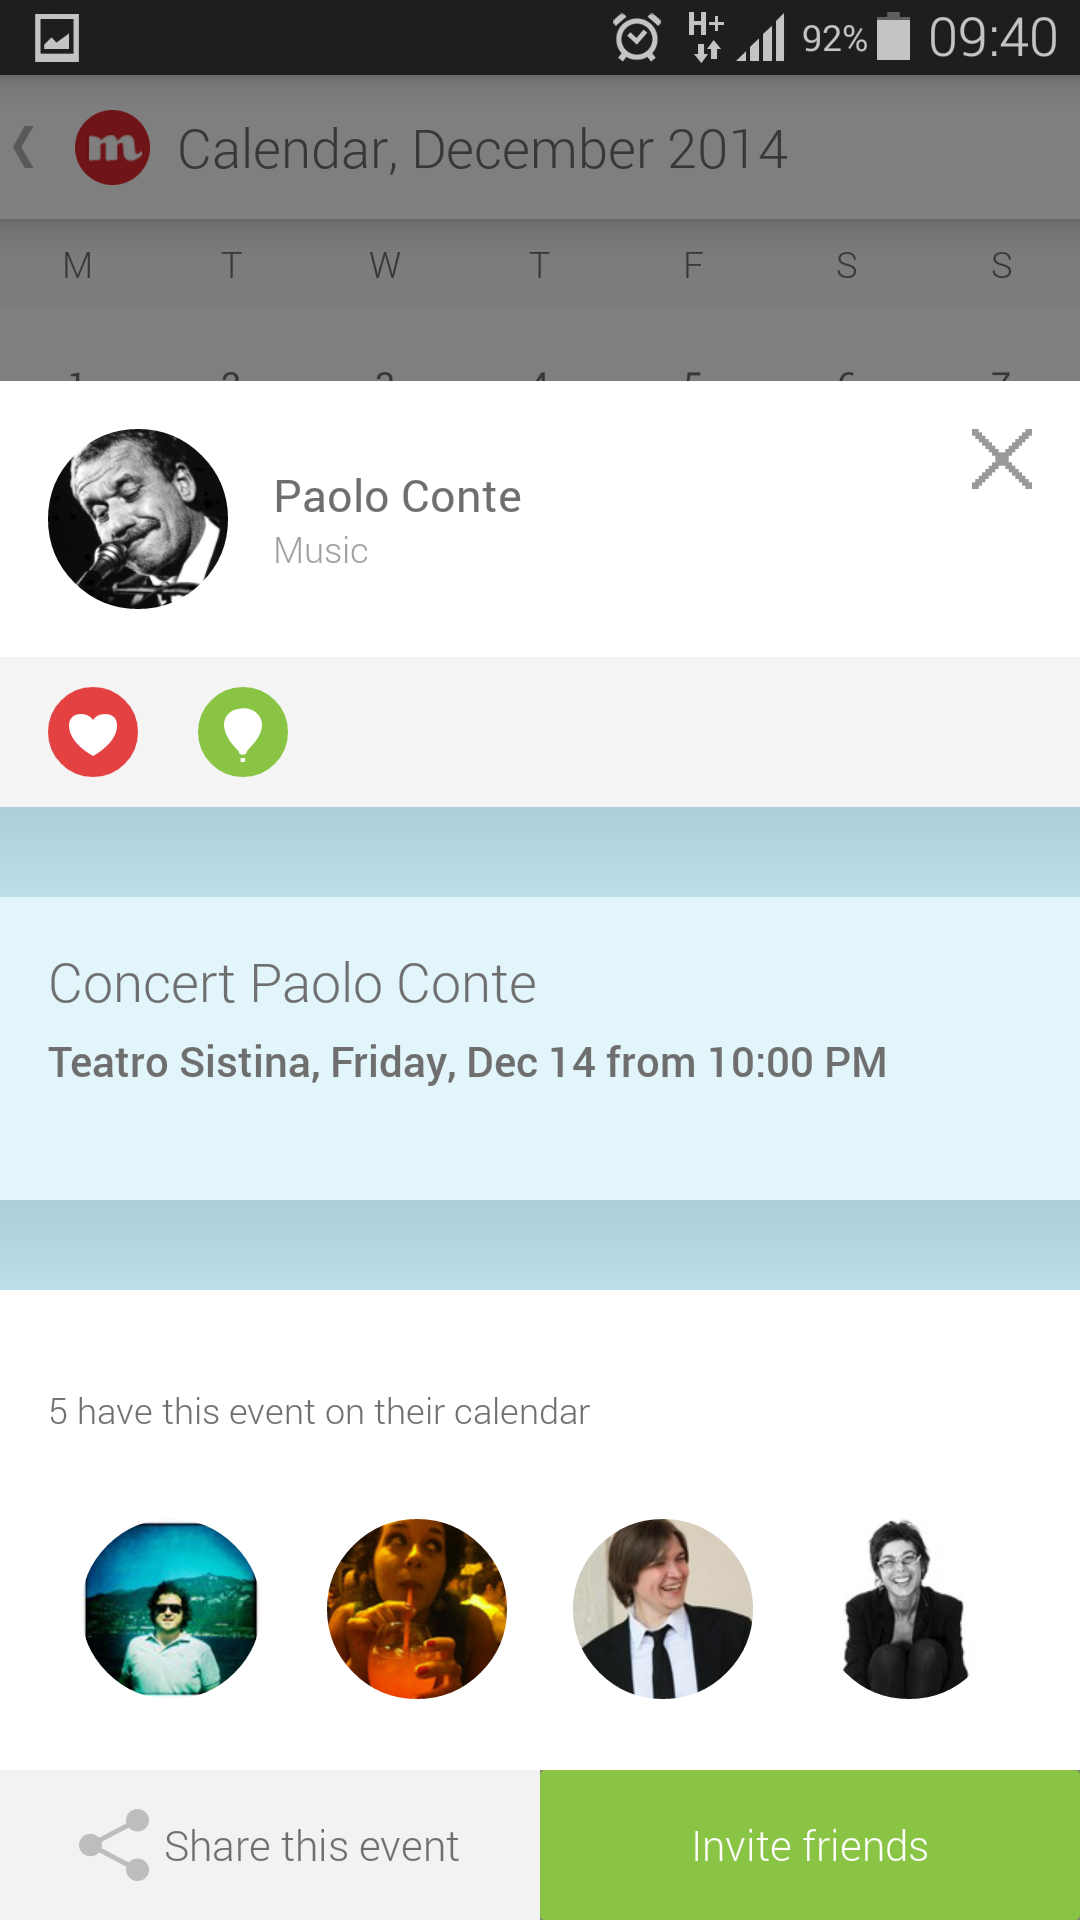The height and width of the screenshot is (1920, 1080).
Task: Close the Paolo Conte event popup
Action: click(1001, 459)
